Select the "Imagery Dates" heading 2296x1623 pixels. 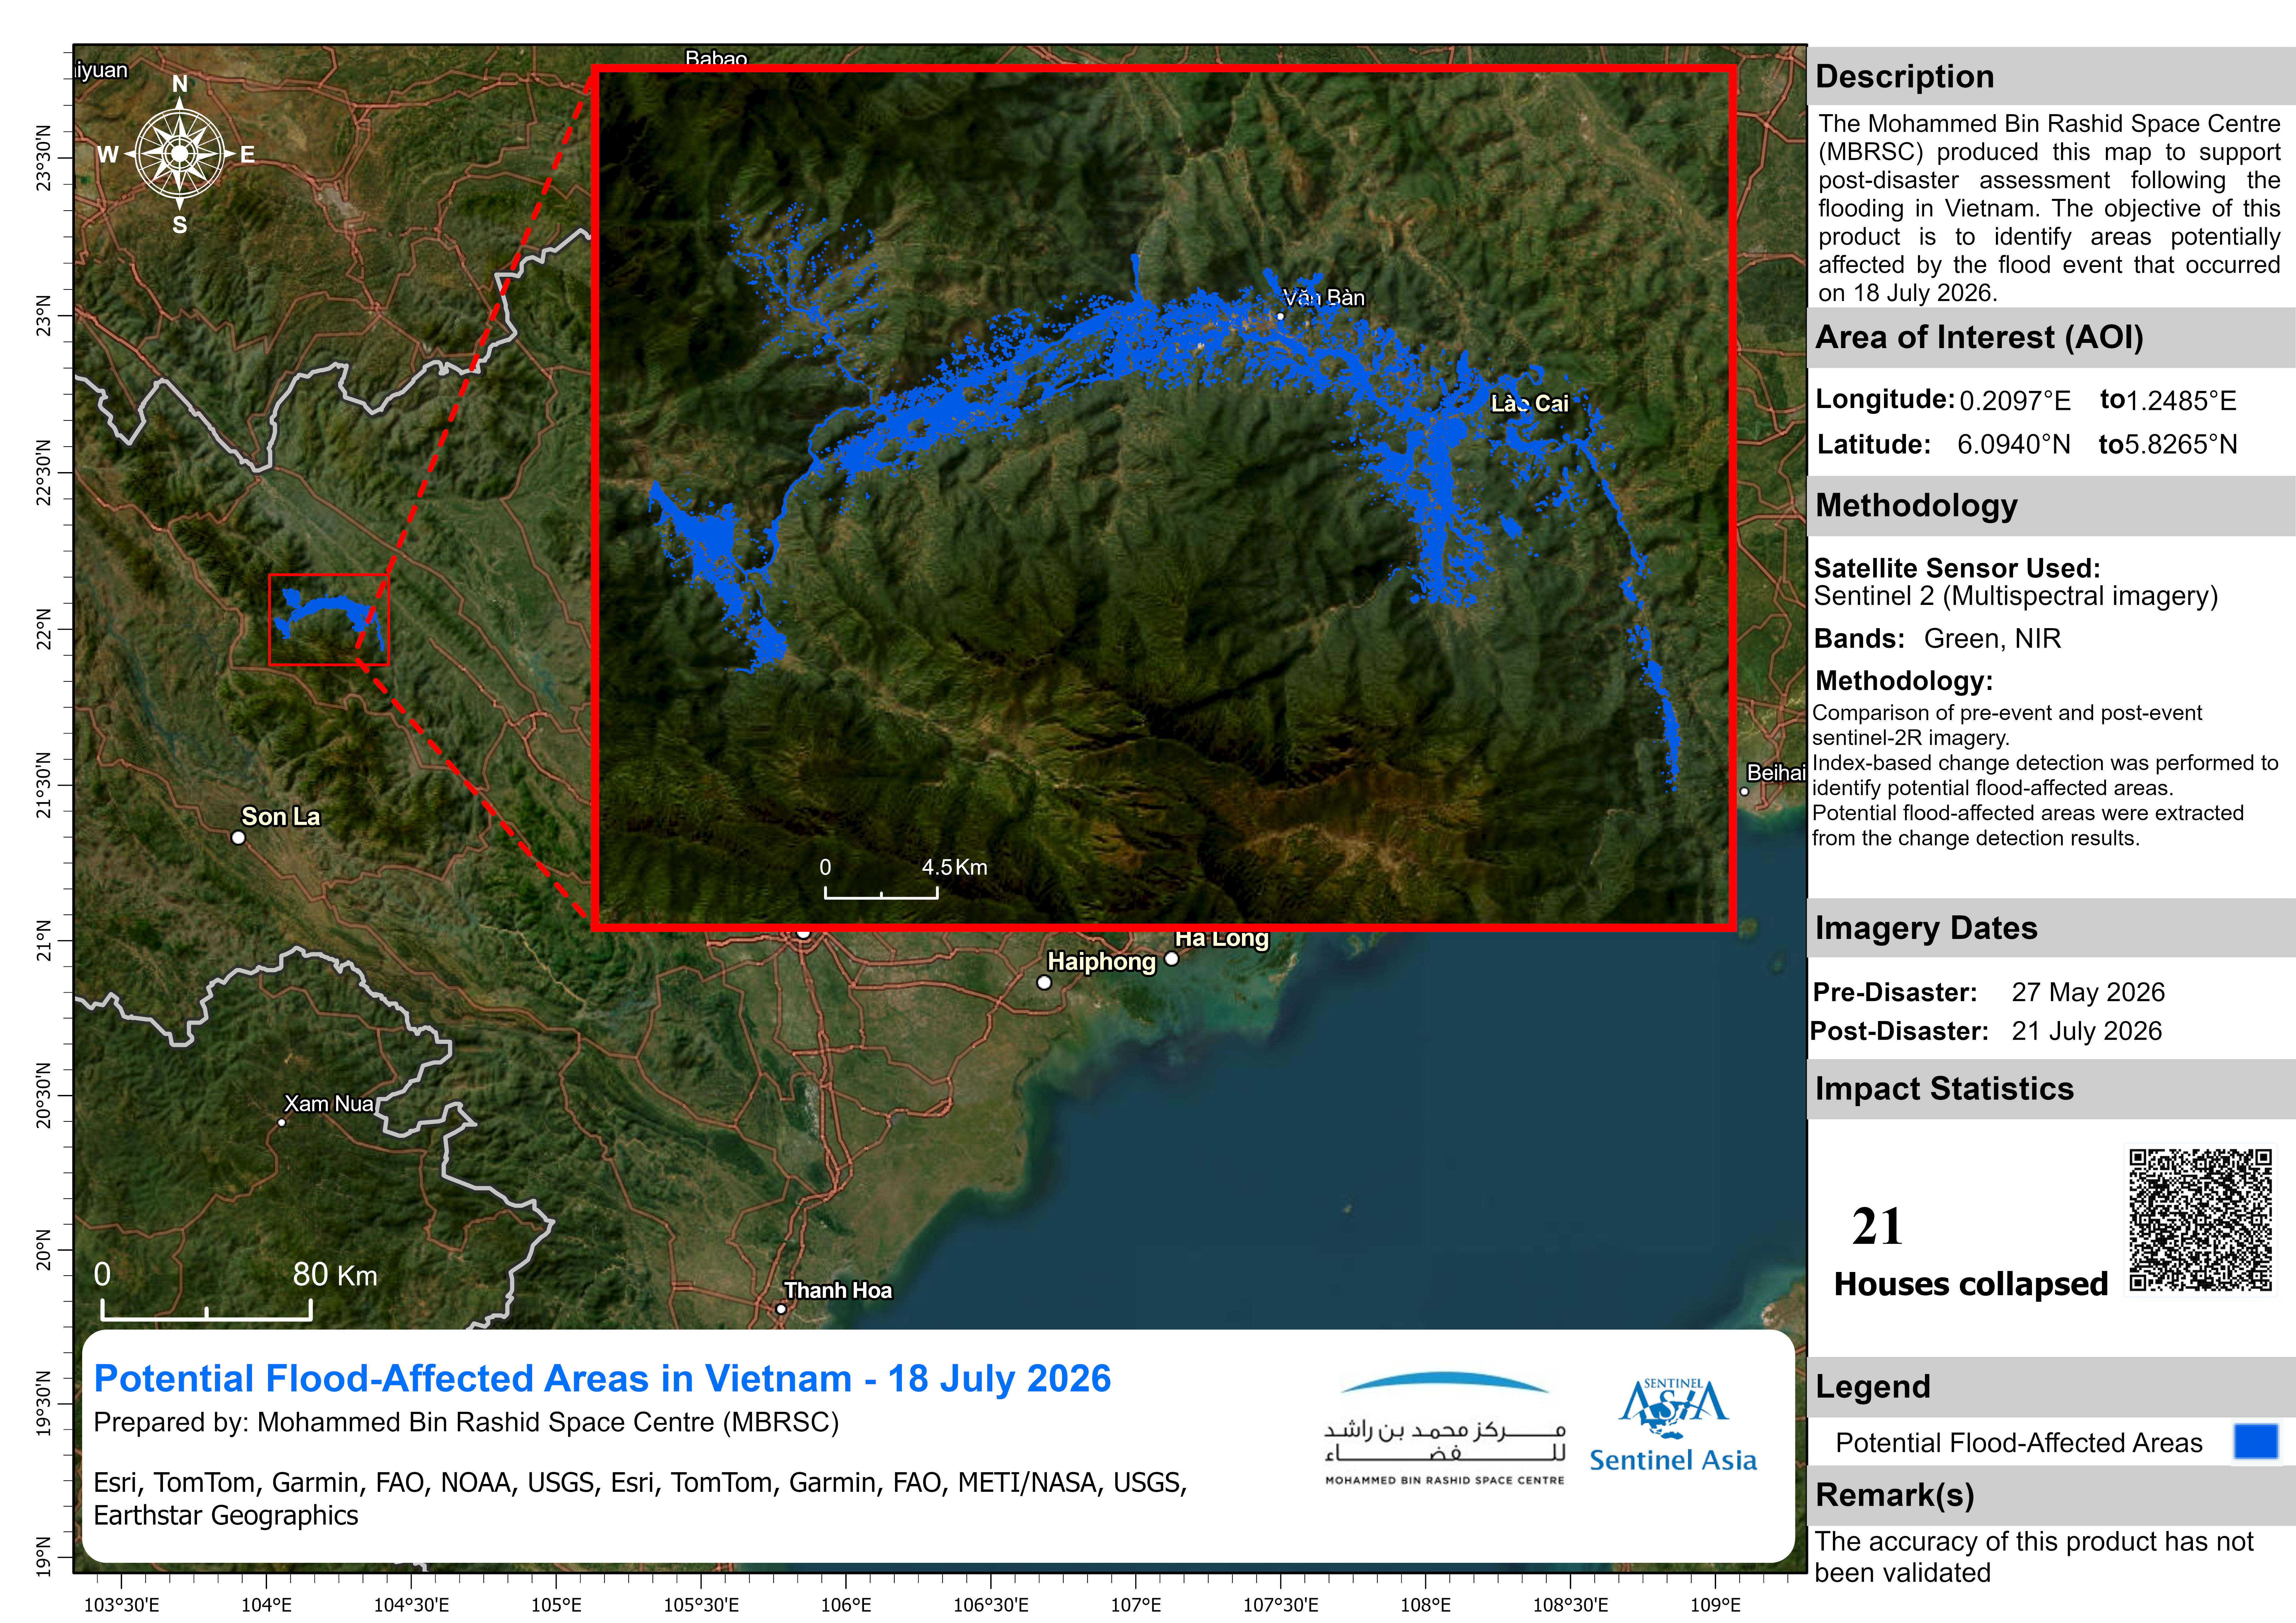coord(1926,928)
